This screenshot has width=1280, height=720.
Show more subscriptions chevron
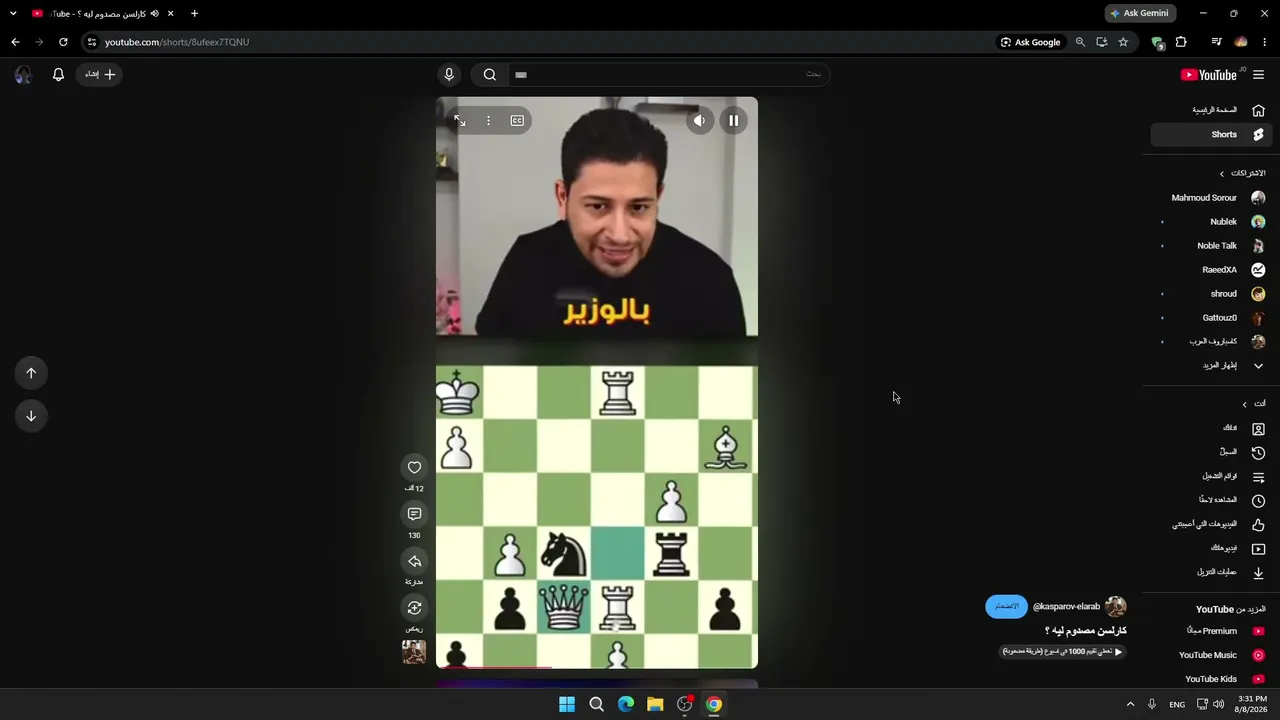click(1258, 366)
